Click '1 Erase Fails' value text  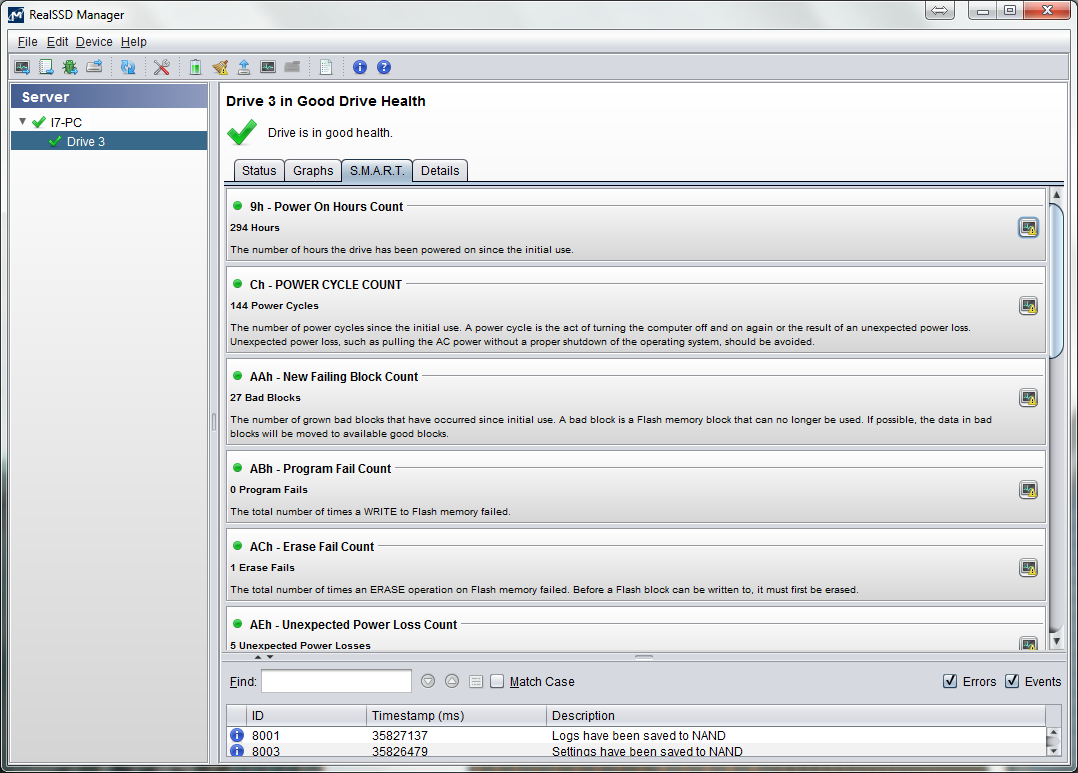262,568
